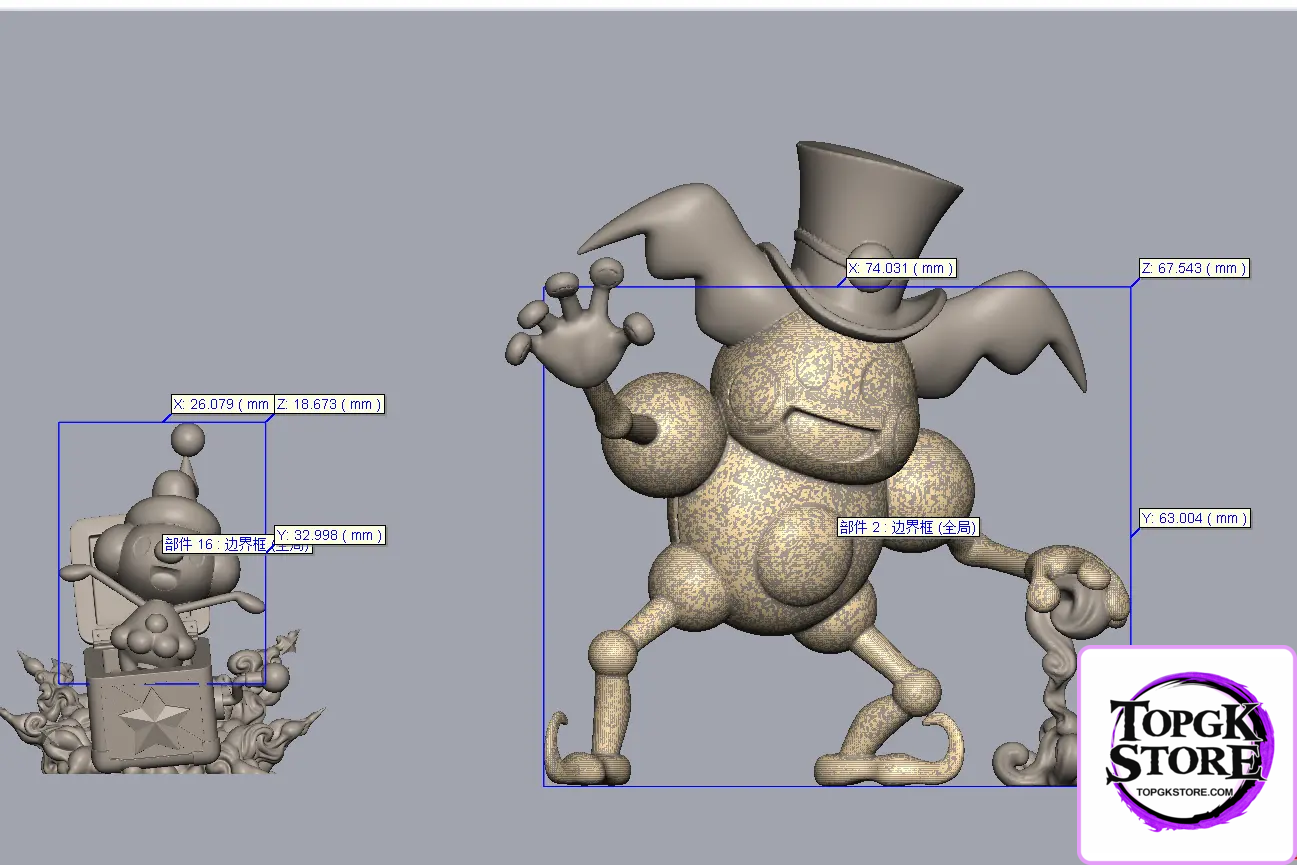This screenshot has height=865, width=1297.
Task: Click the Y: 63.004 mm dimension label
Action: pyautogui.click(x=1193, y=518)
